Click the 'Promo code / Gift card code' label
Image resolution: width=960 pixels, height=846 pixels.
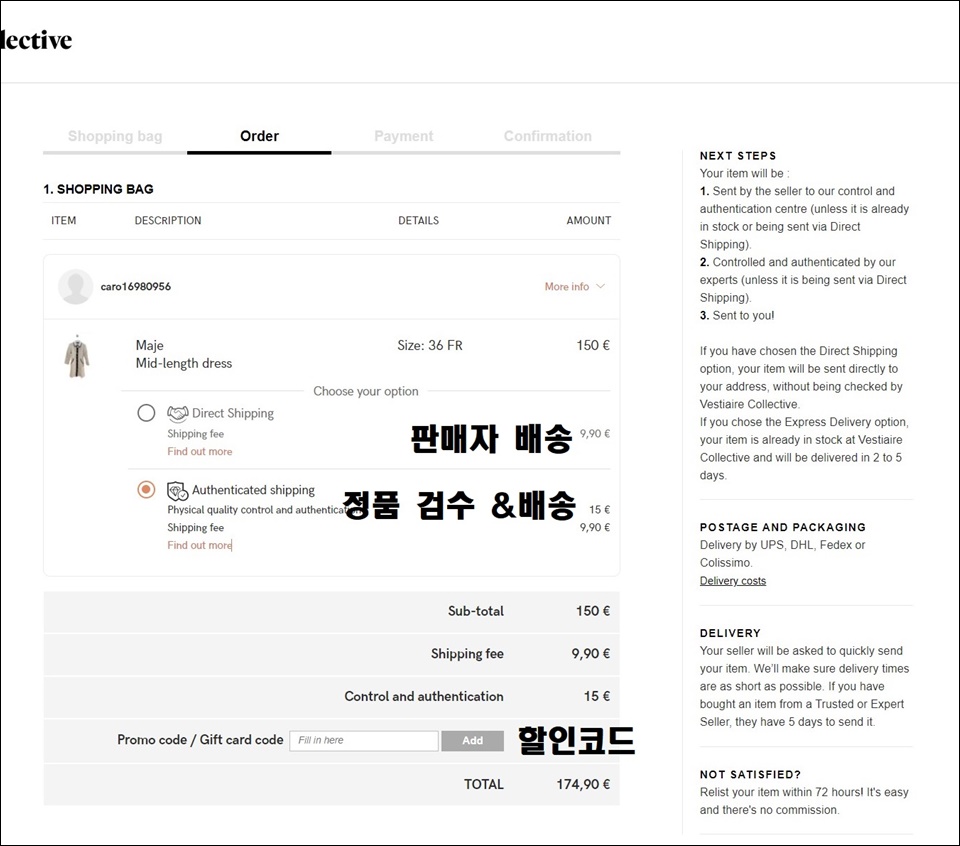[200, 740]
